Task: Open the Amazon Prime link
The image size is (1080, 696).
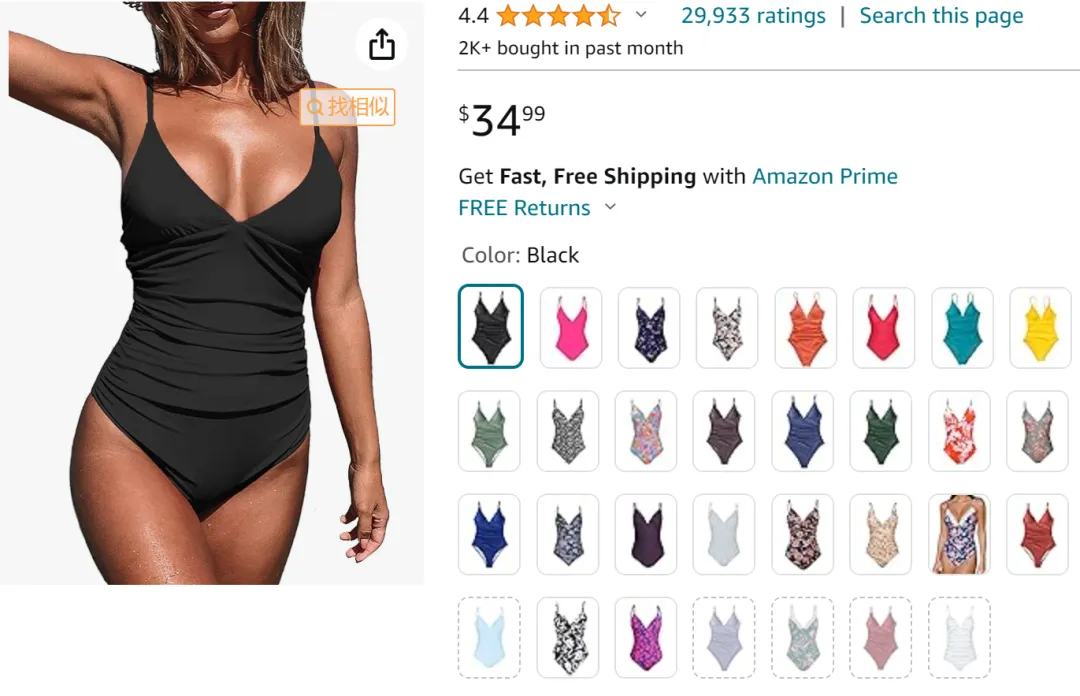Action: tap(824, 176)
